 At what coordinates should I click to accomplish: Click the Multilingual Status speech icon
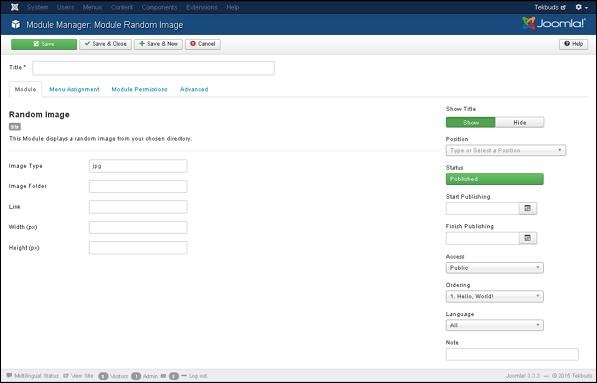[10, 376]
